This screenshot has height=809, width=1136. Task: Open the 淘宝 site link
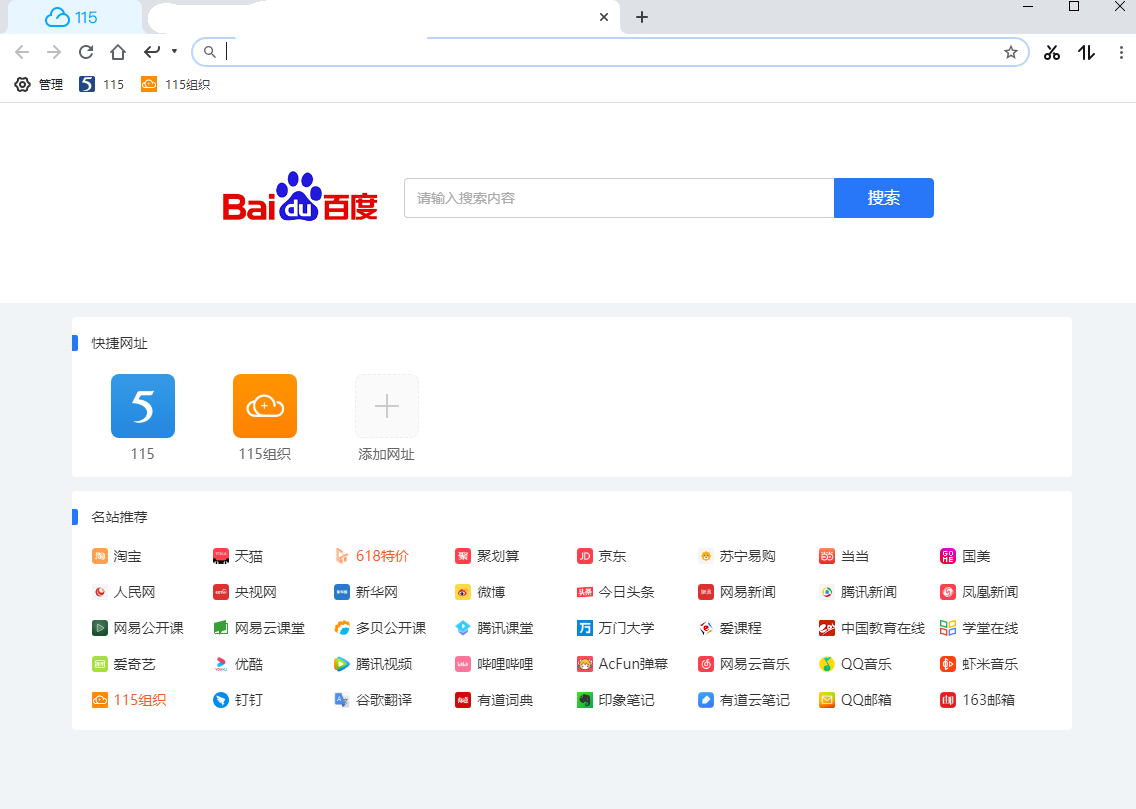coord(117,556)
